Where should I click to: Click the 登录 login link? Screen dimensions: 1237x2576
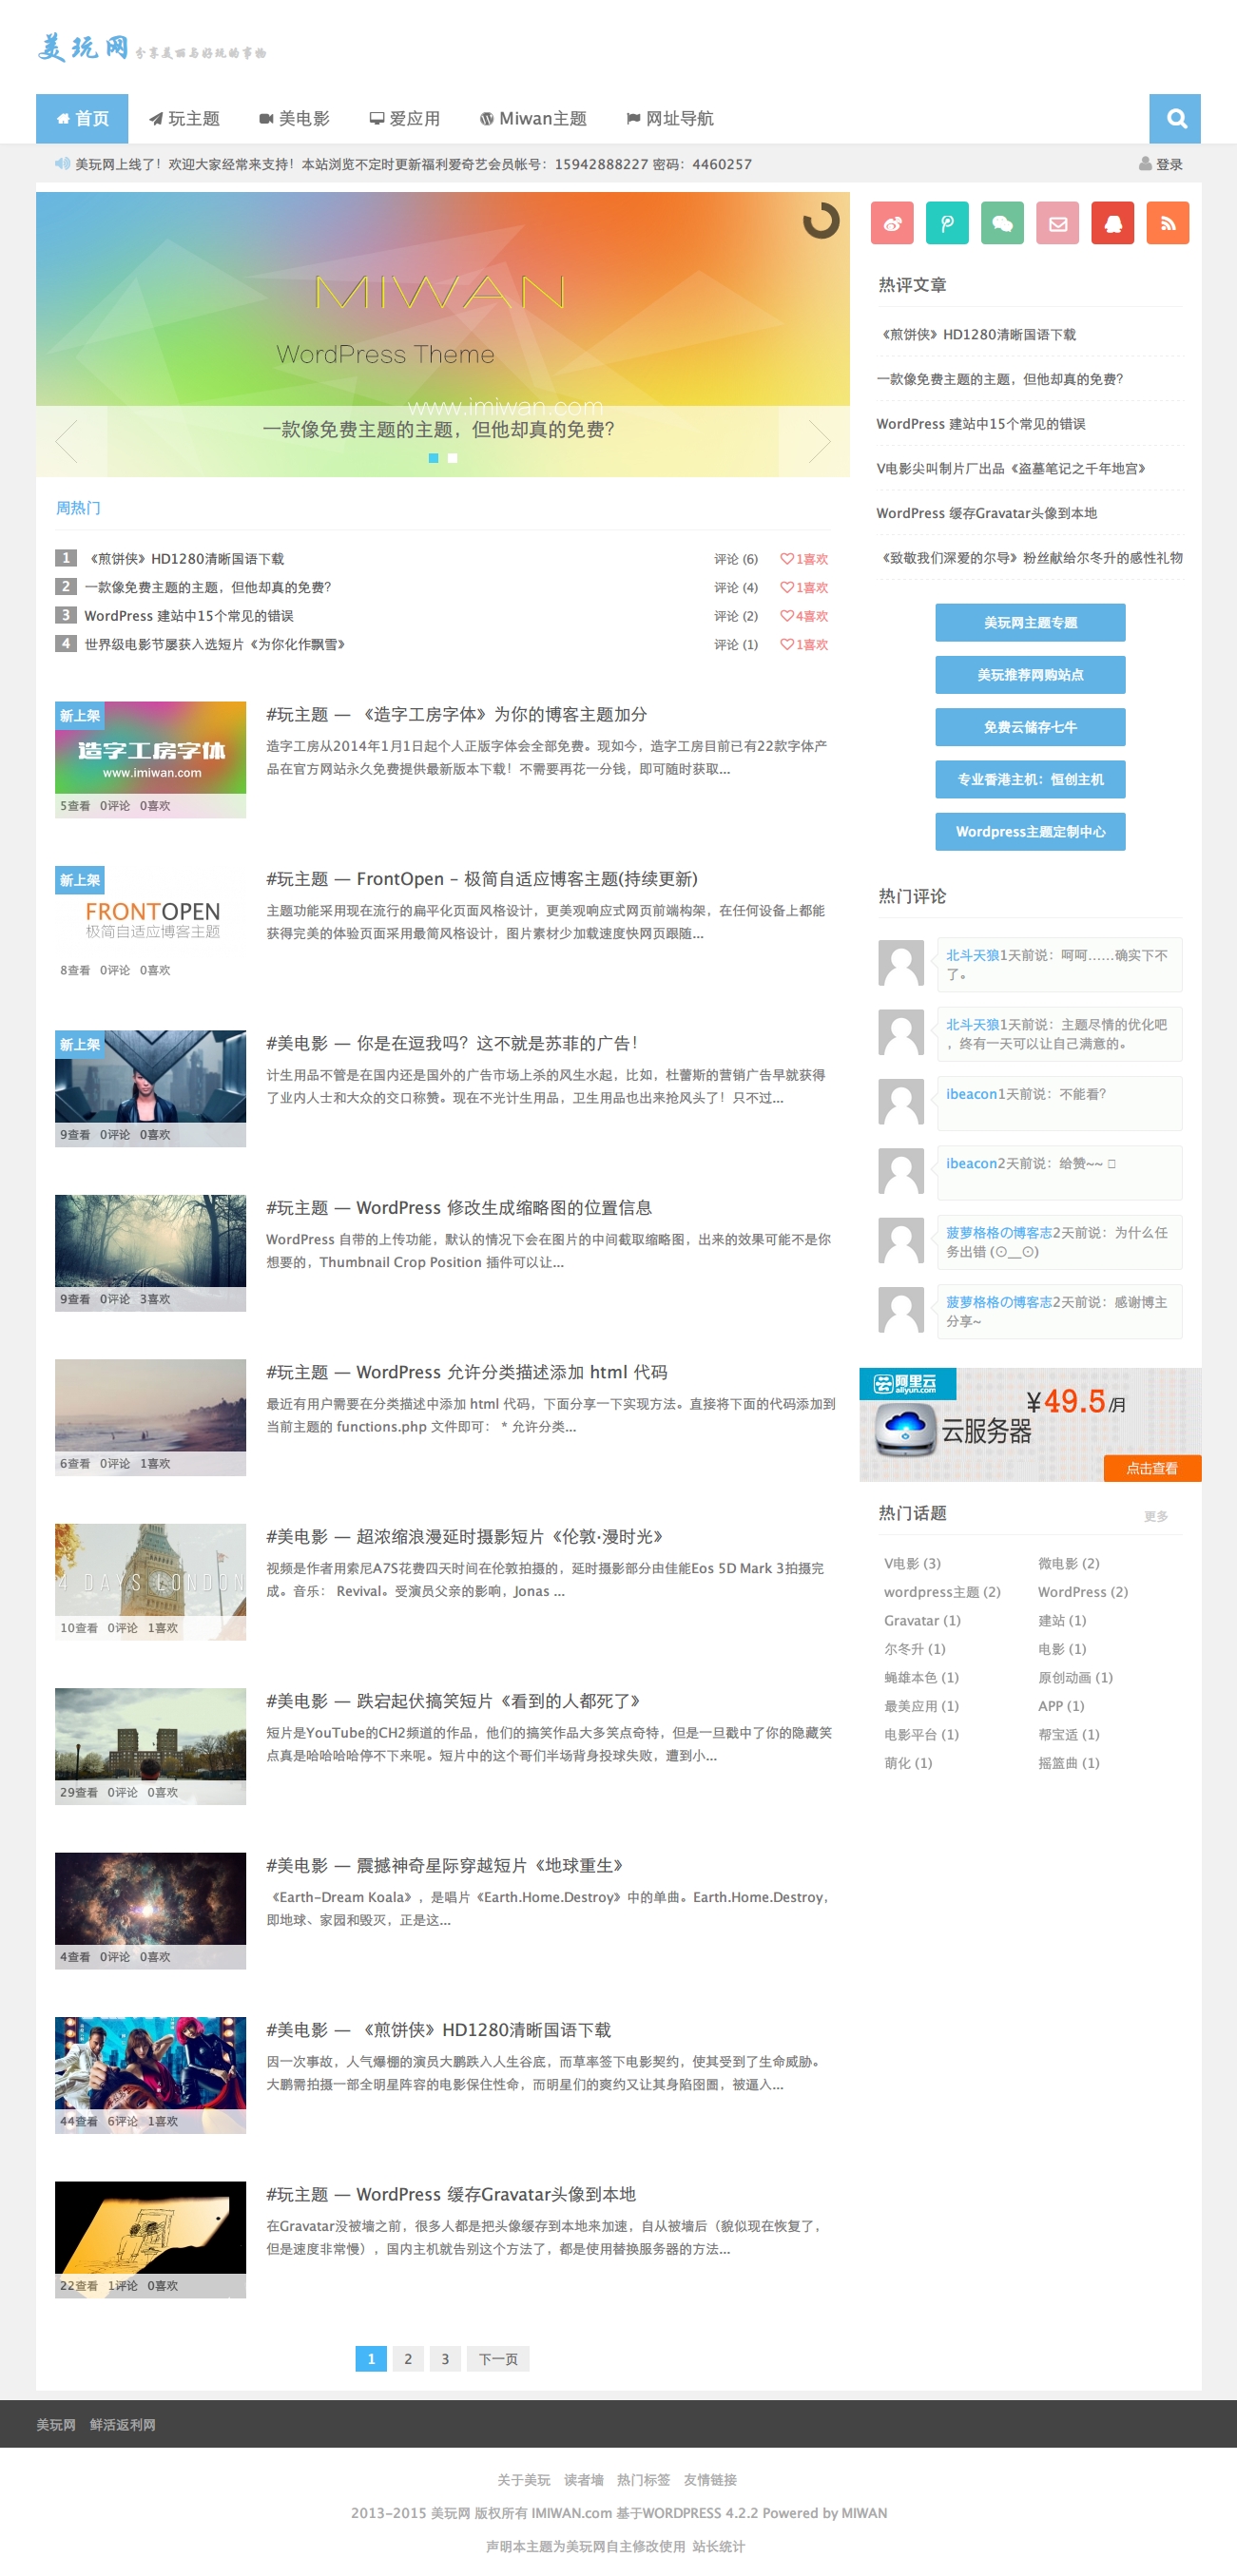pyautogui.click(x=1161, y=164)
